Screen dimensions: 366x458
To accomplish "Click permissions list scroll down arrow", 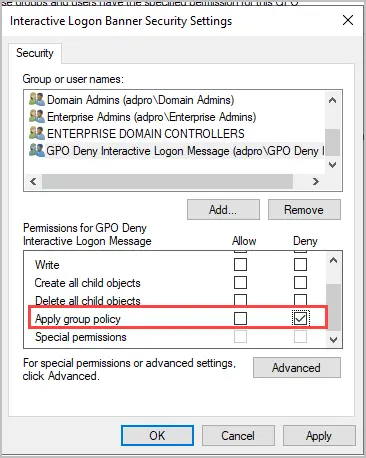I will point(333,340).
